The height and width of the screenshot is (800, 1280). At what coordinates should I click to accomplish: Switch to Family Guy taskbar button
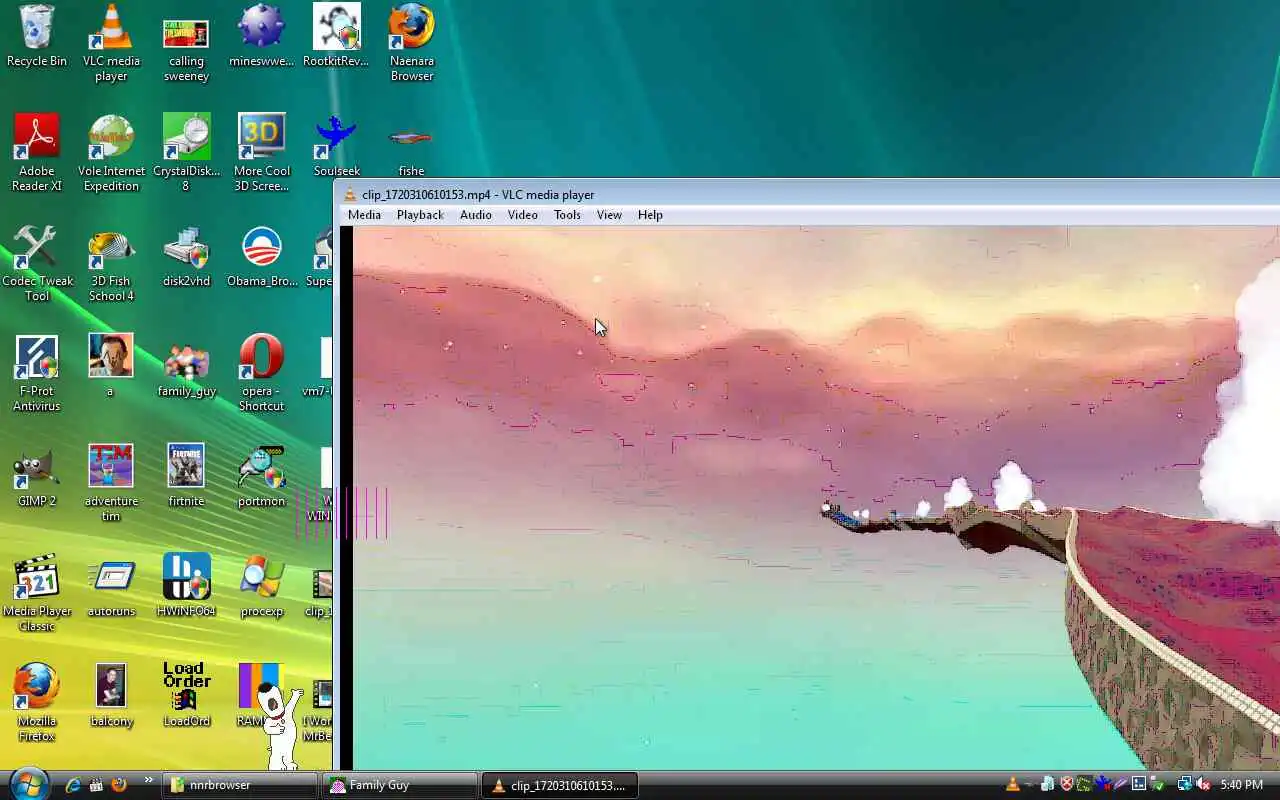point(400,785)
